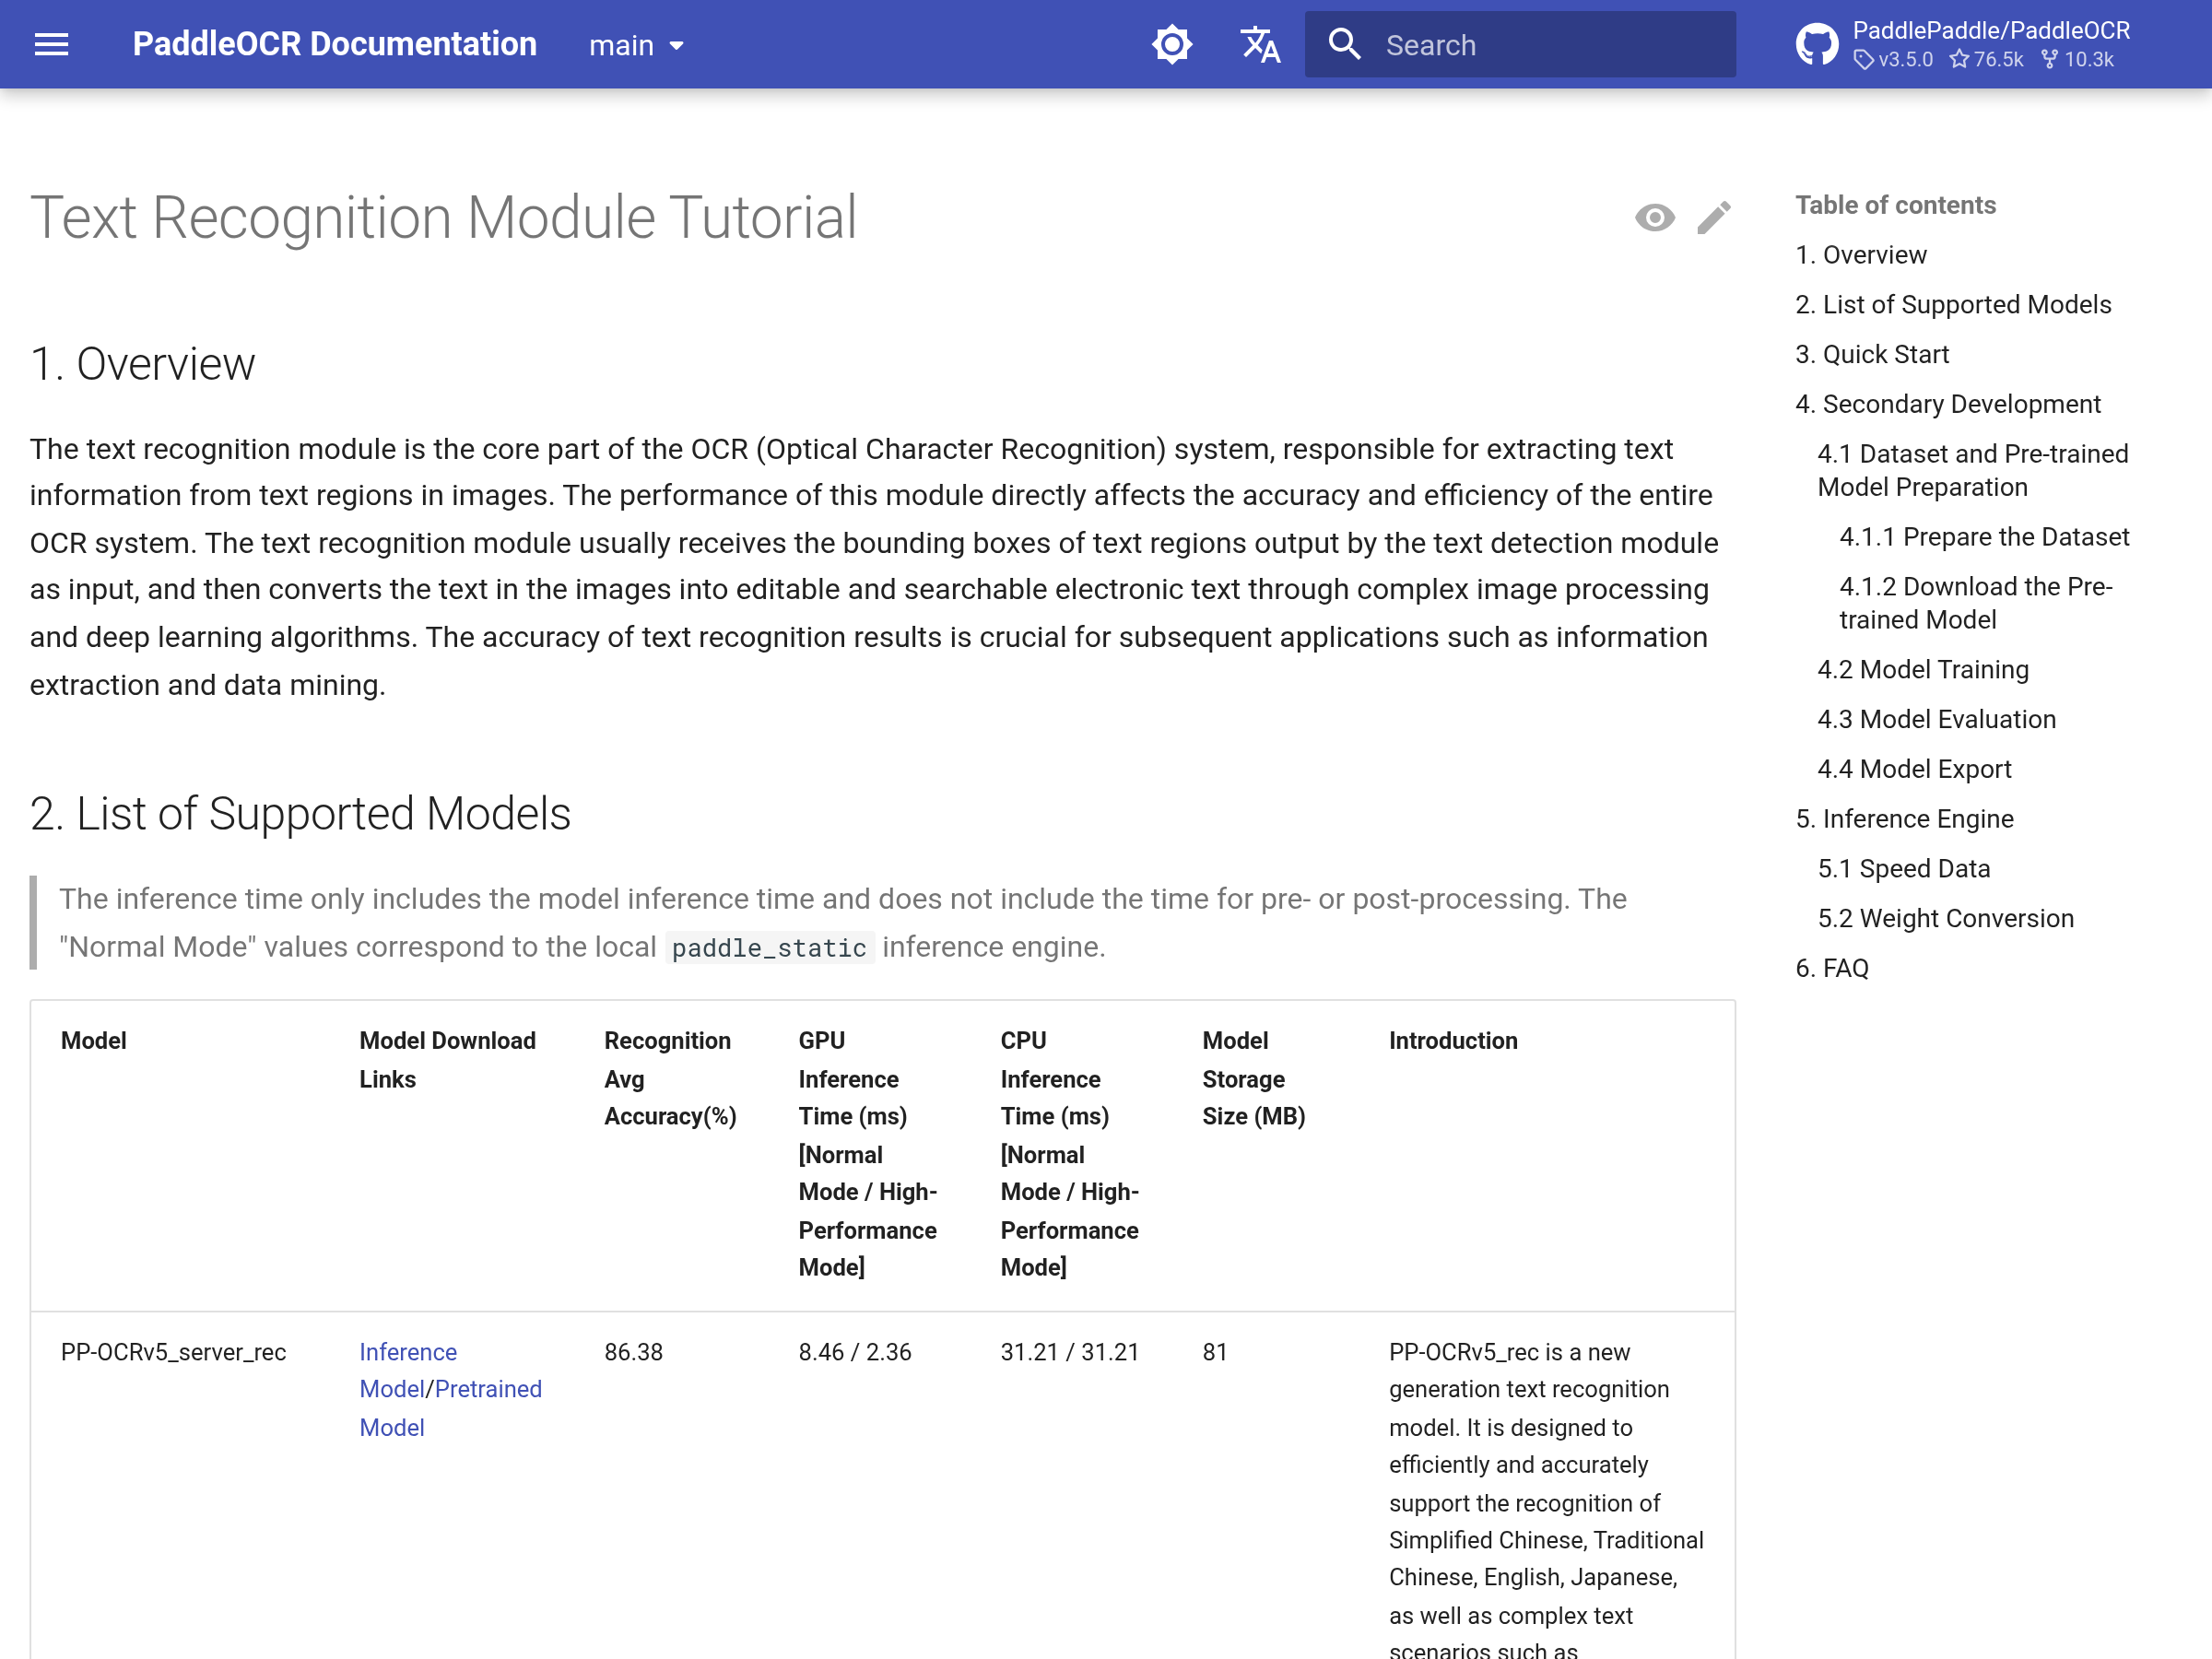
Task: Click the PaddleOCR Documentation title
Action: coord(334,44)
